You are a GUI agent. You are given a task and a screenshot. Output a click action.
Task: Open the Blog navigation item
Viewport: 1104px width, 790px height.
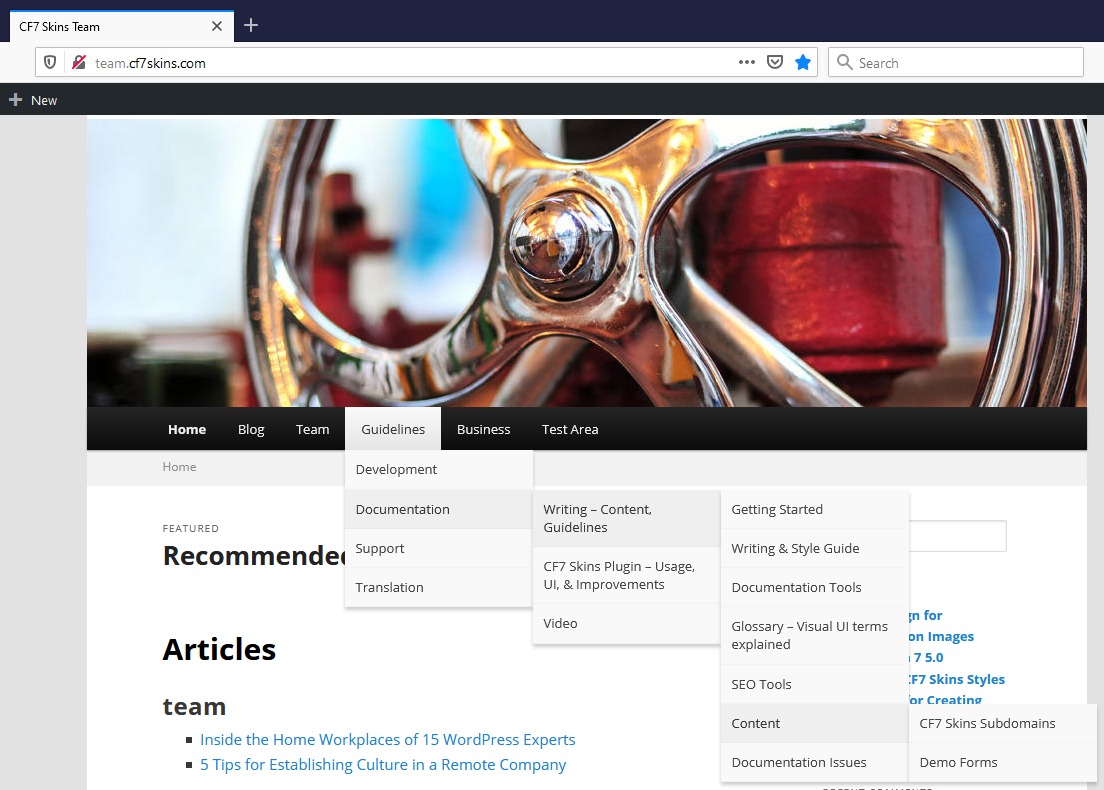251,429
